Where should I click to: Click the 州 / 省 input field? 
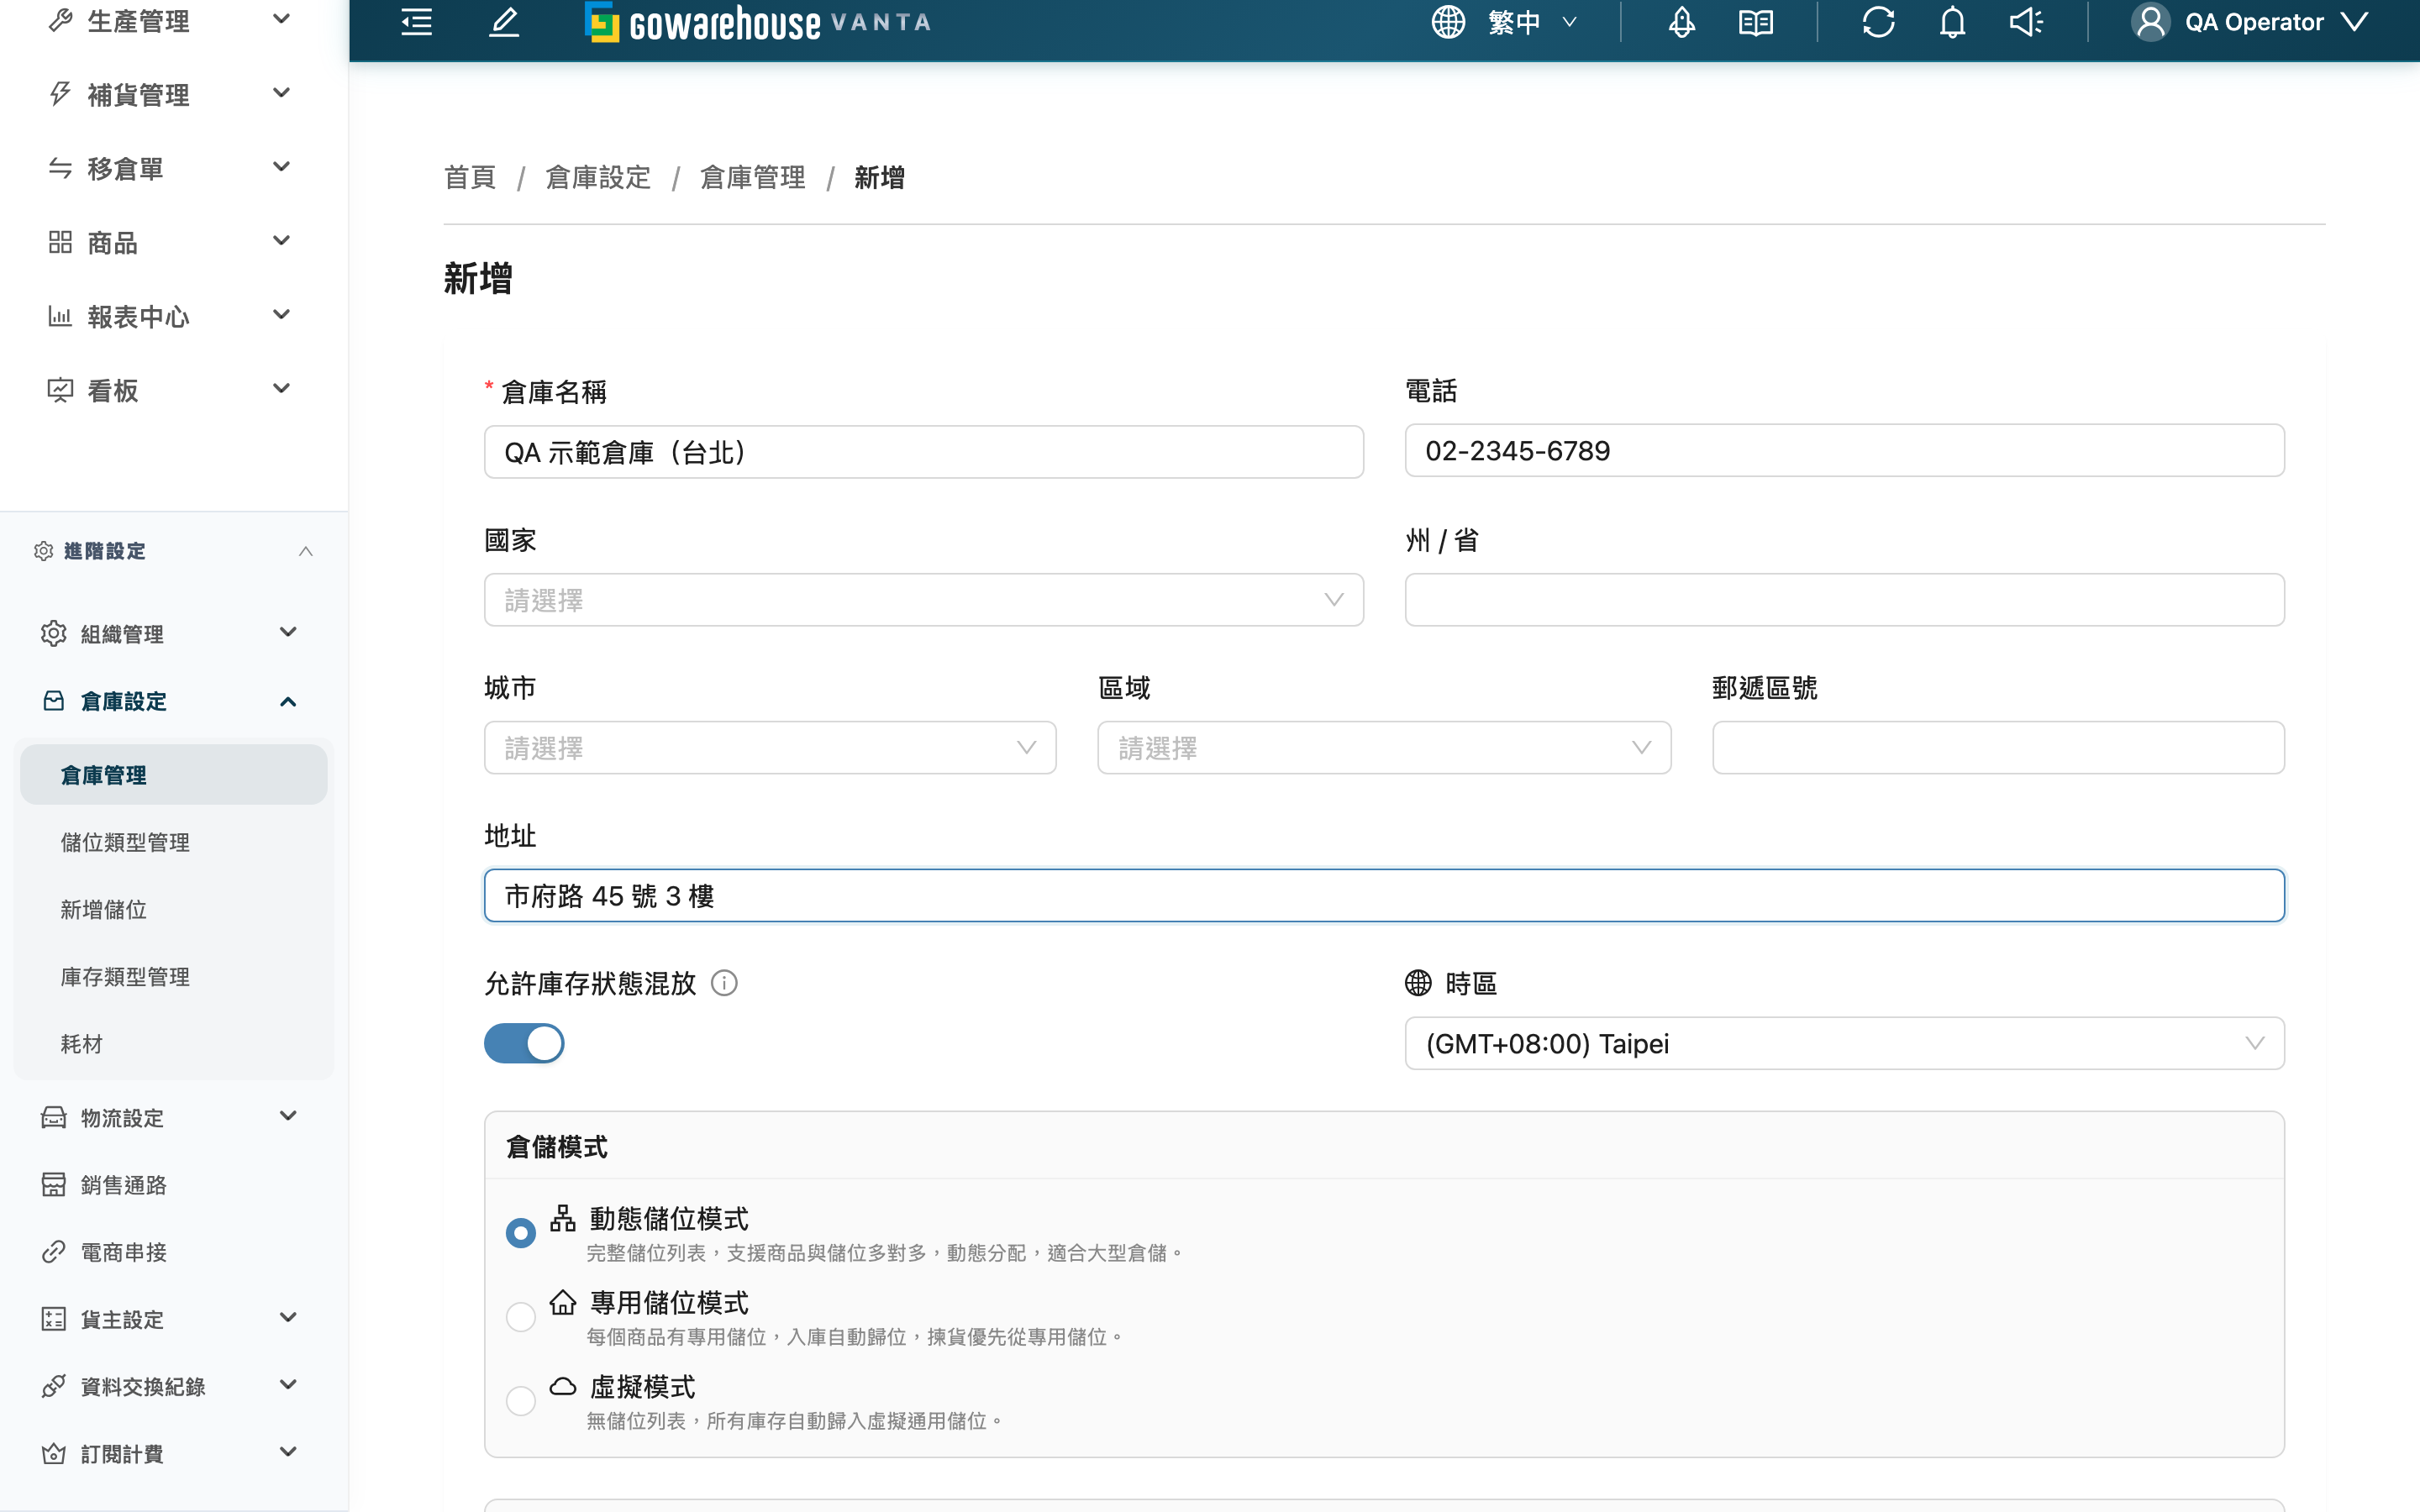[1844, 600]
